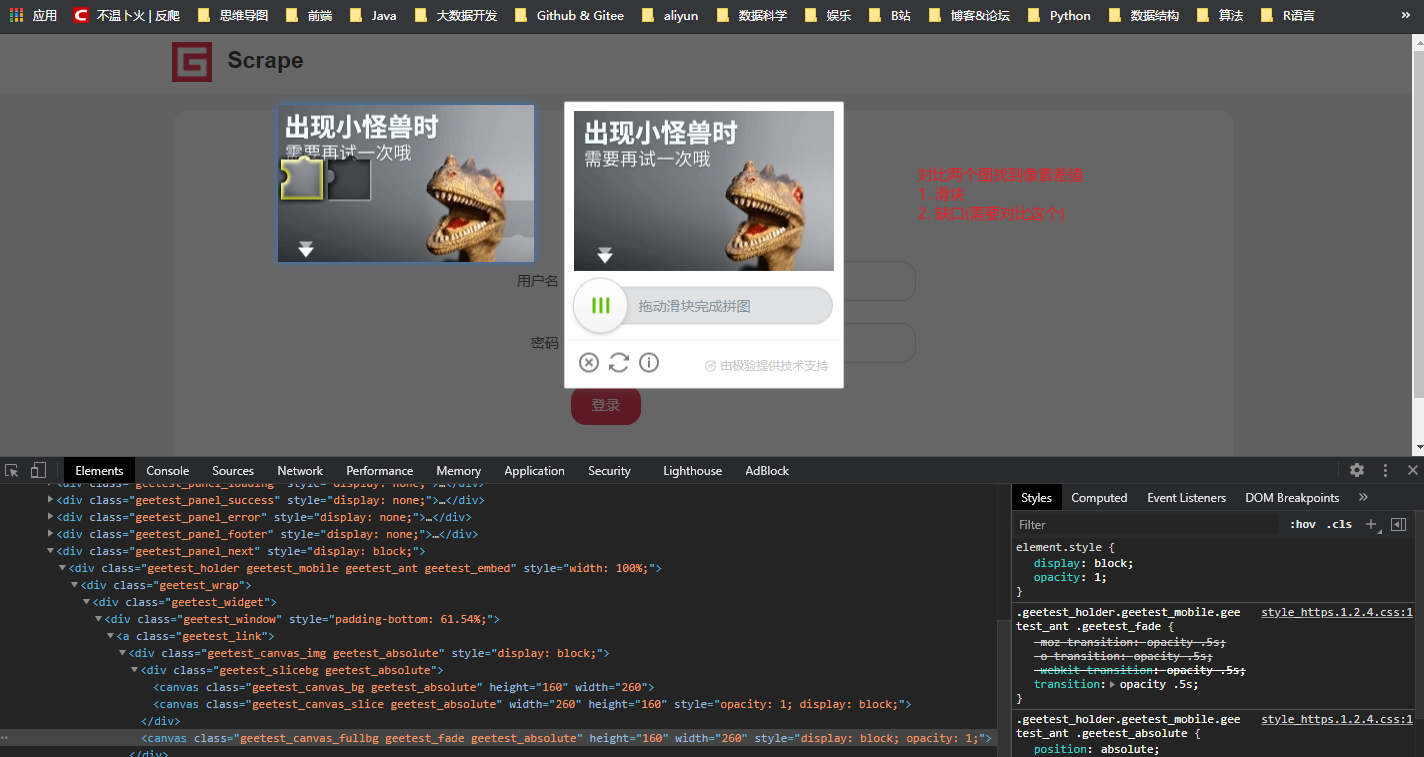Open the Java bookmark folder
This screenshot has width=1424, height=757.
pyautogui.click(x=372, y=16)
